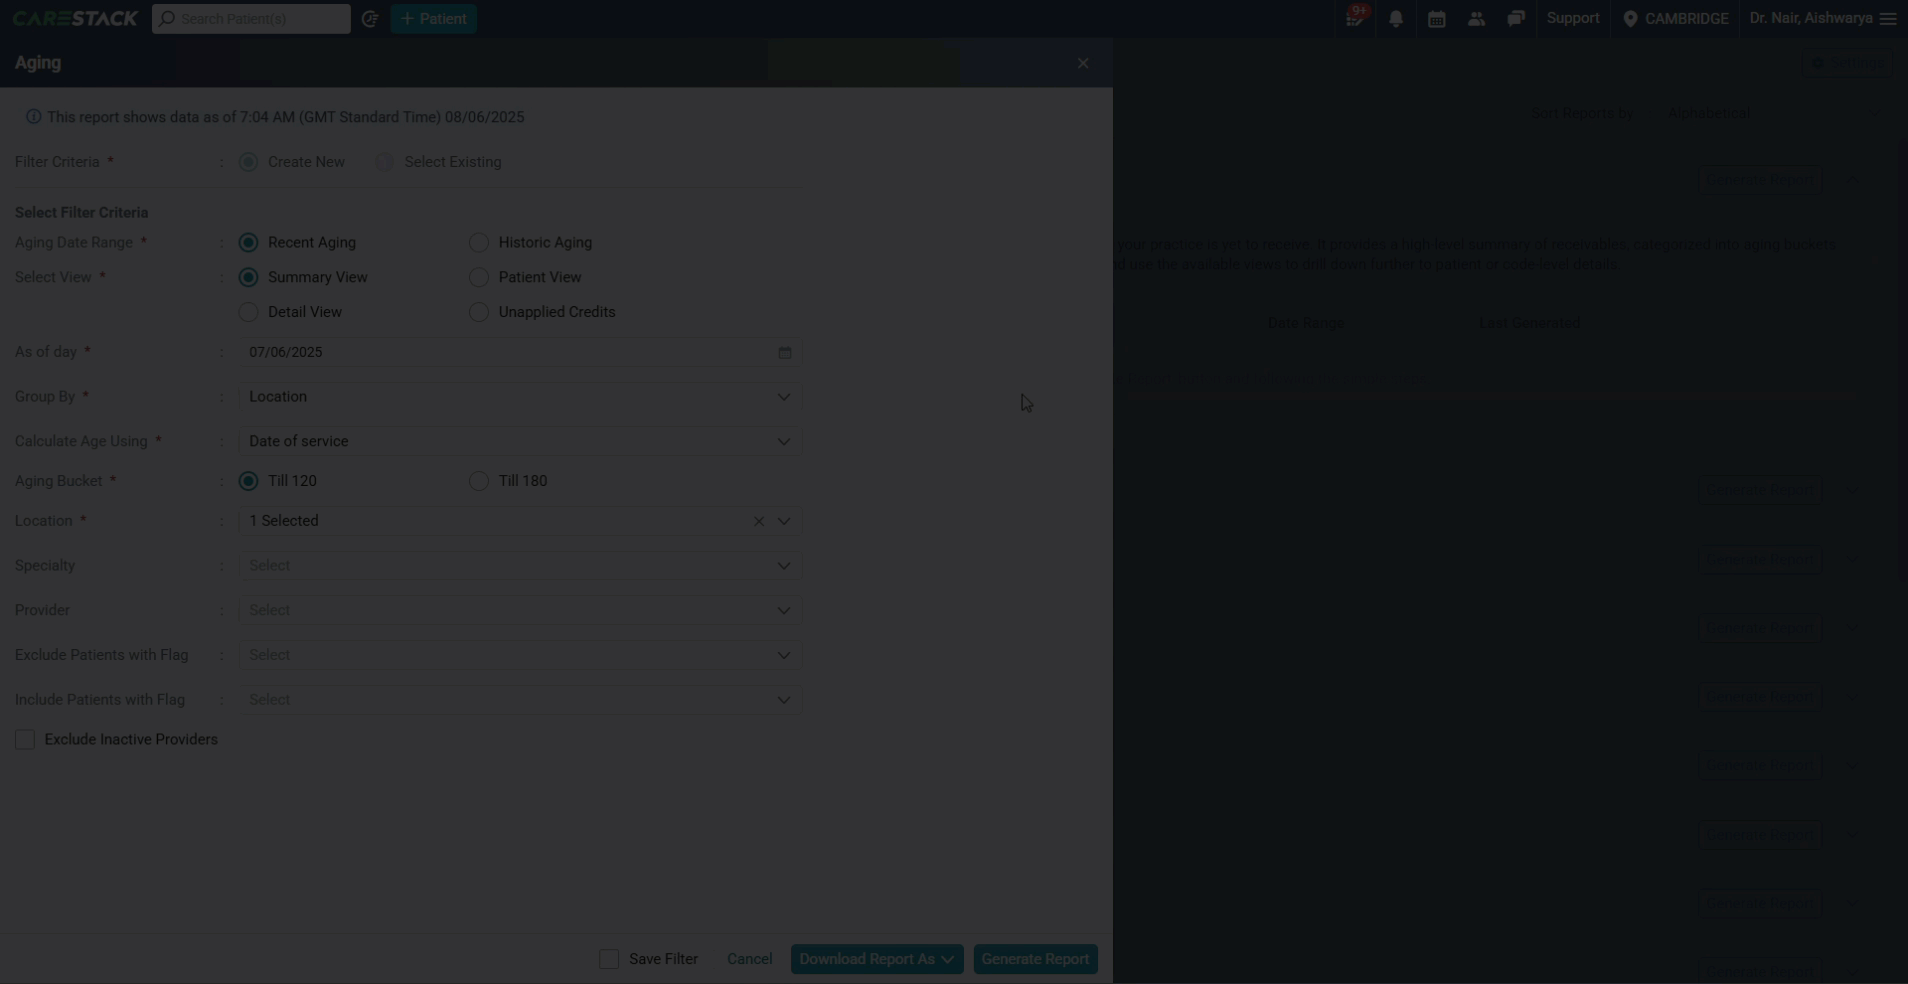Open notifications bell icon
The width and height of the screenshot is (1908, 984).
point(1396,18)
